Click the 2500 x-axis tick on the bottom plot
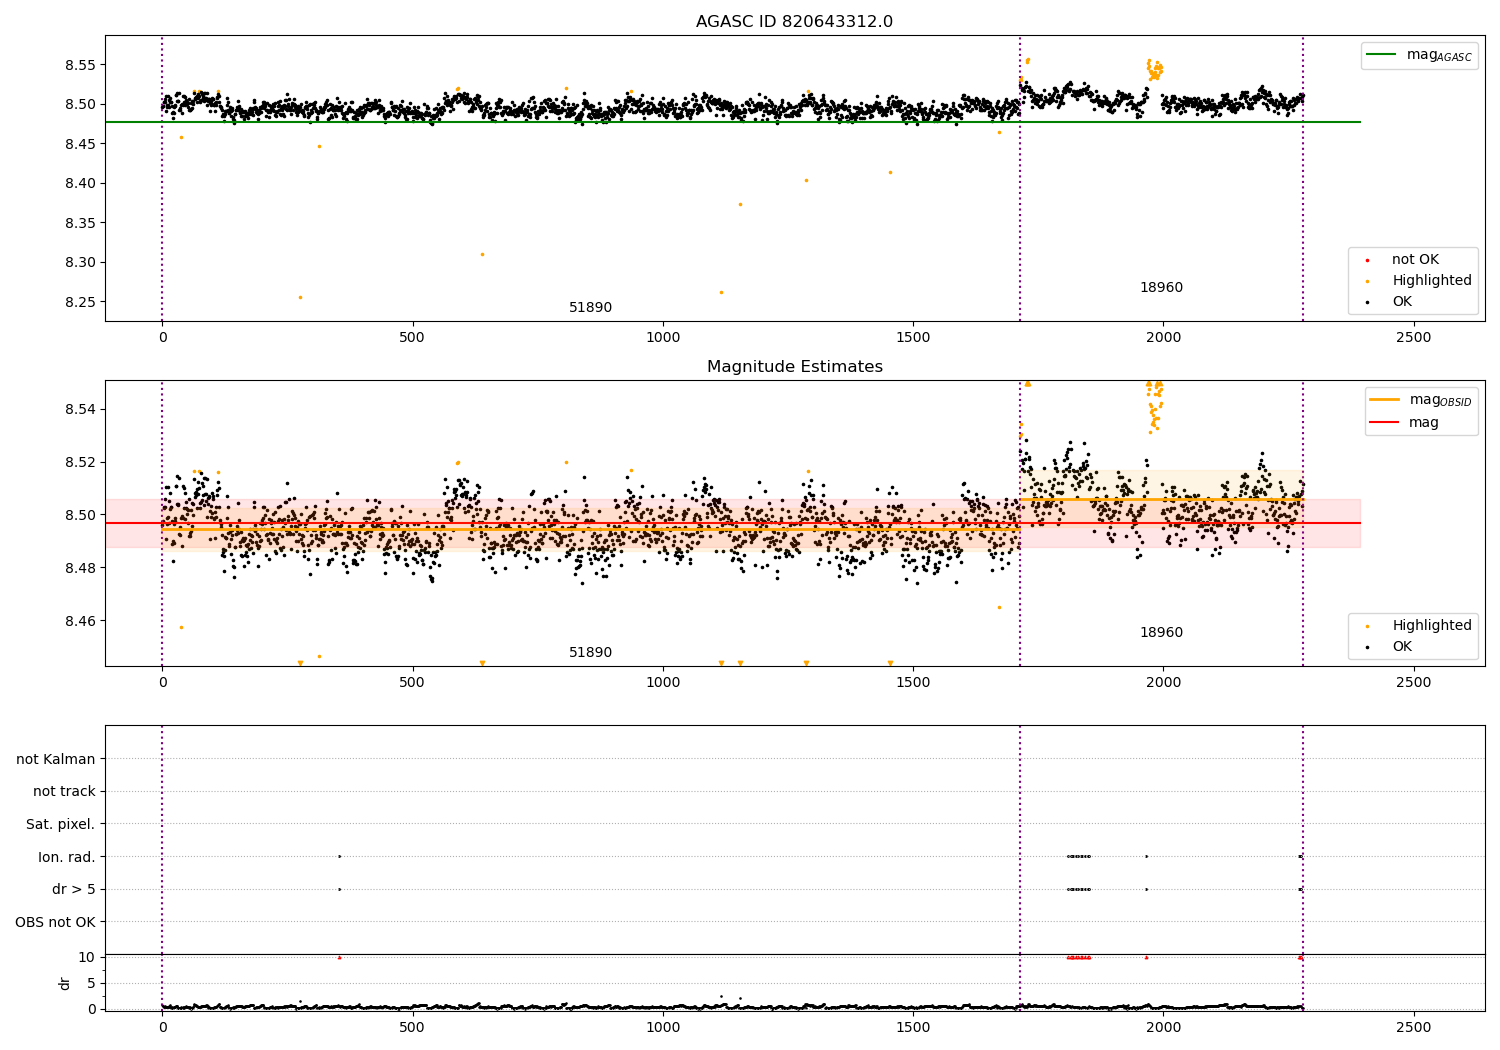The width and height of the screenshot is (1500, 1050). tap(1414, 1026)
